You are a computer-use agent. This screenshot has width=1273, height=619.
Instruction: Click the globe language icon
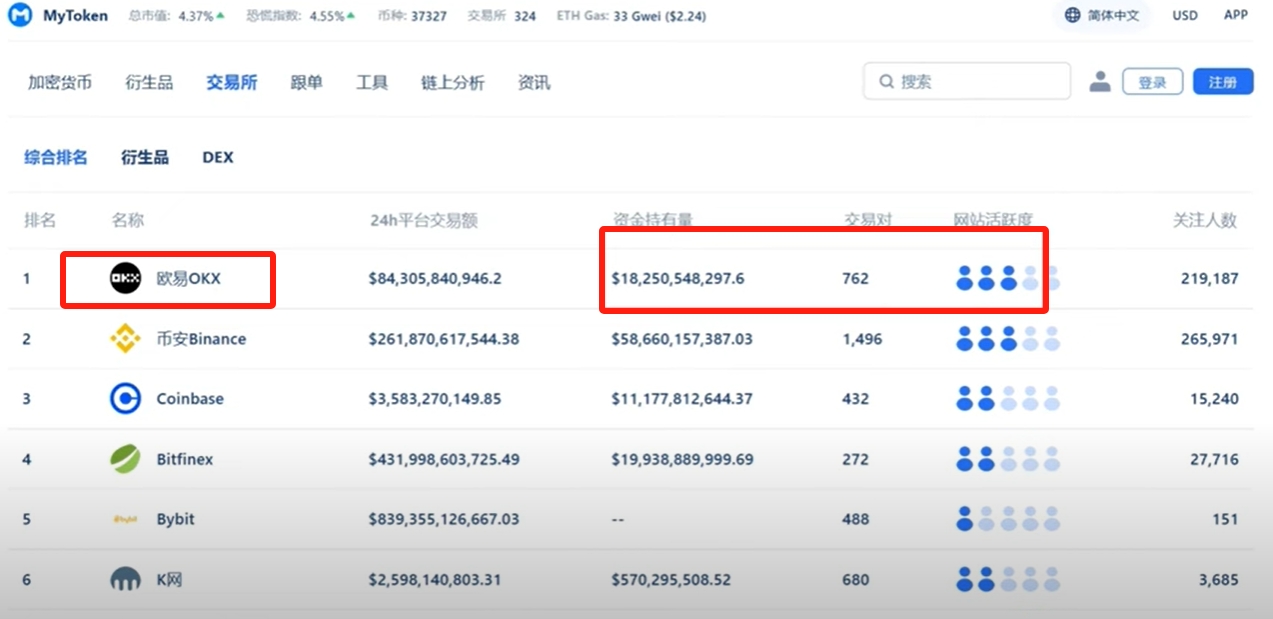tap(1073, 15)
